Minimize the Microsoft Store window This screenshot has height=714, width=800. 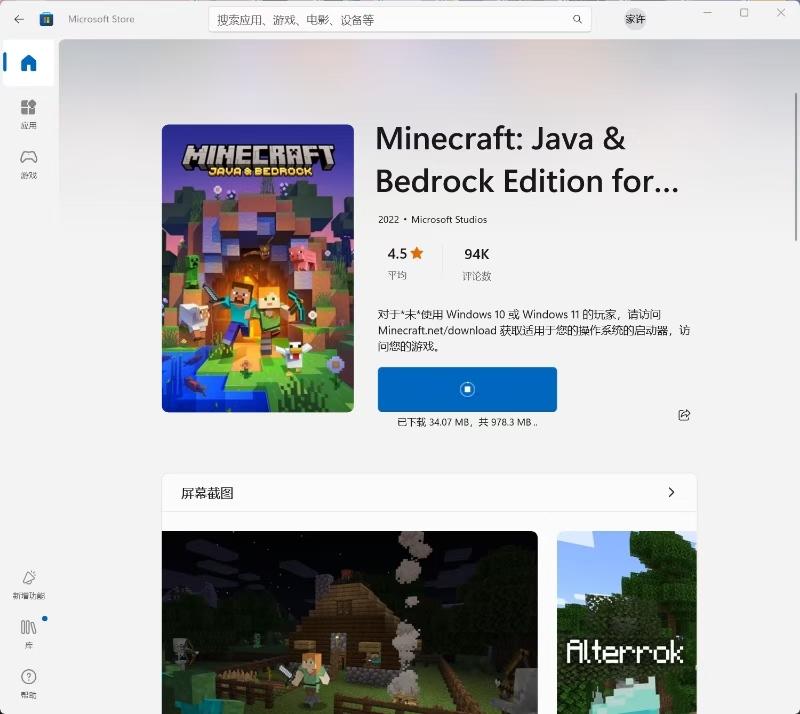point(707,13)
